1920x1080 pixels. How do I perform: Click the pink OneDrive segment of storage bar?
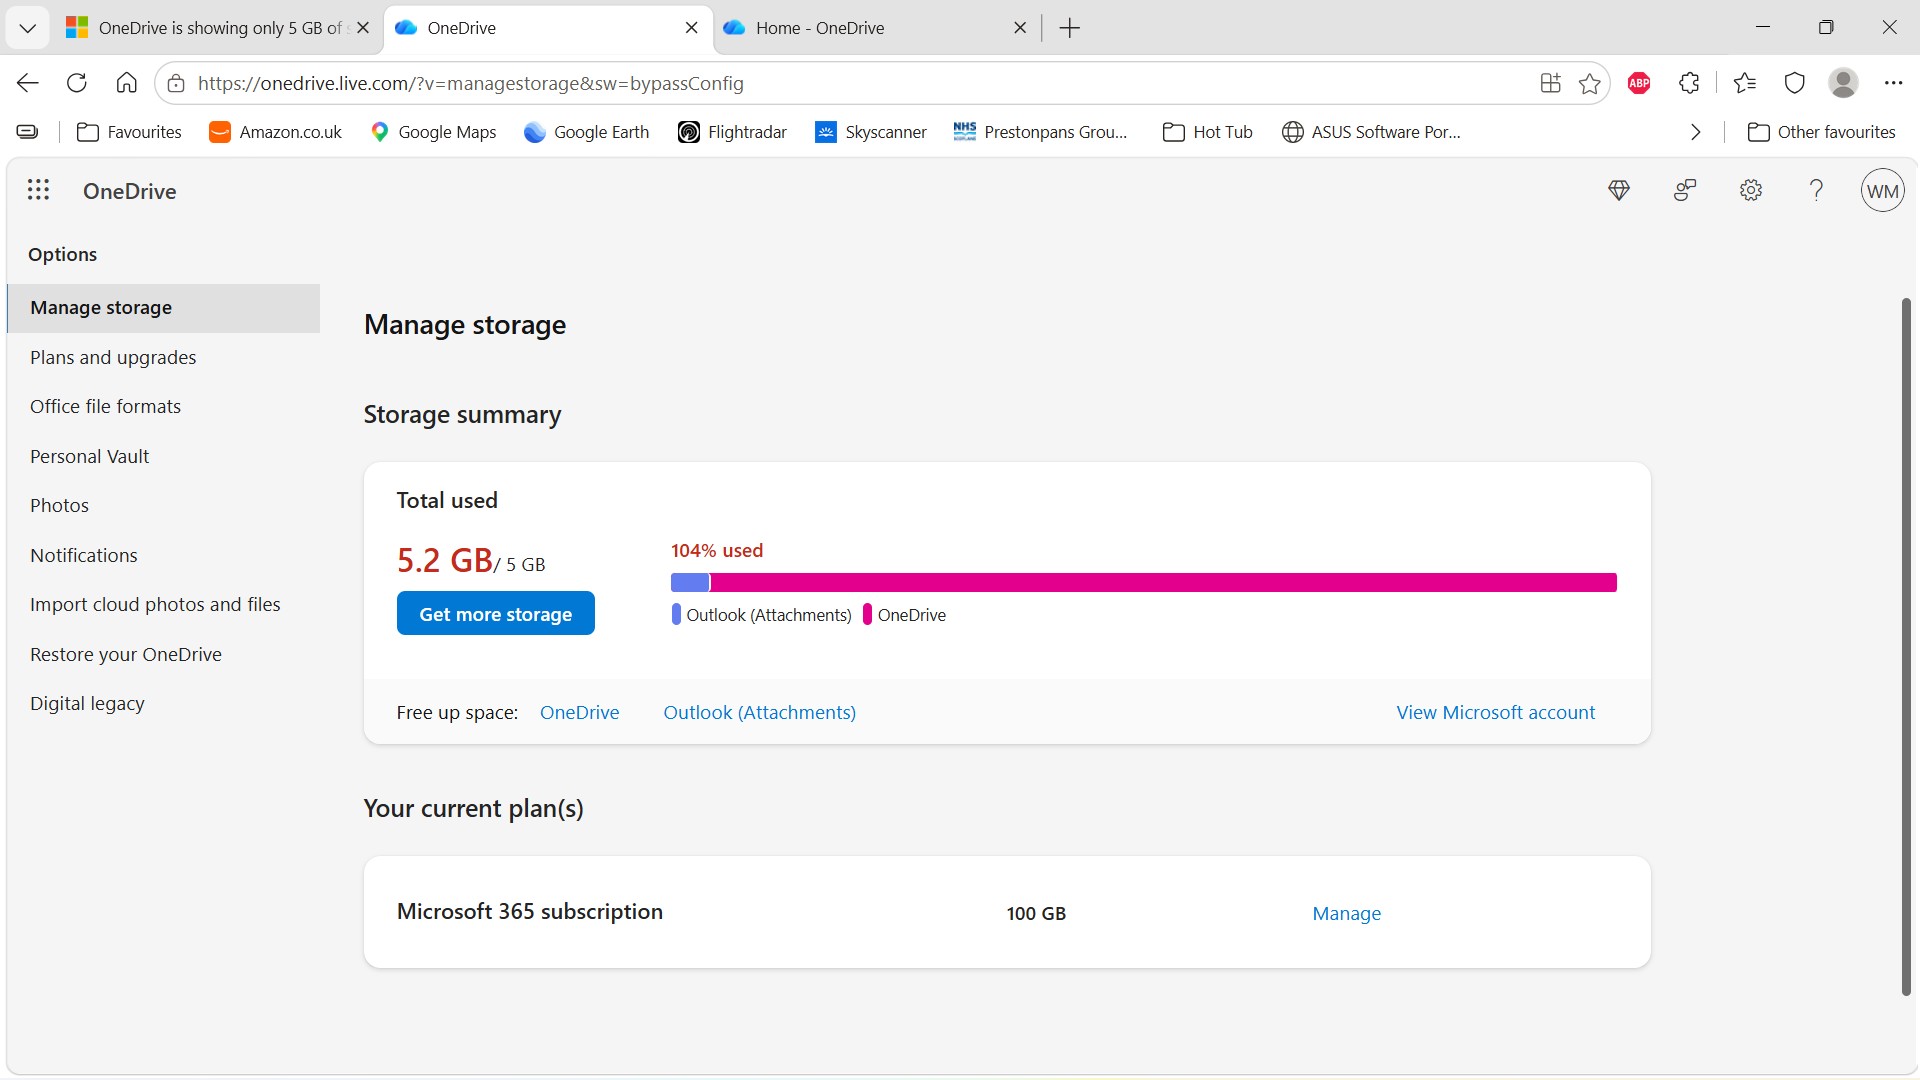[x=1163, y=582]
